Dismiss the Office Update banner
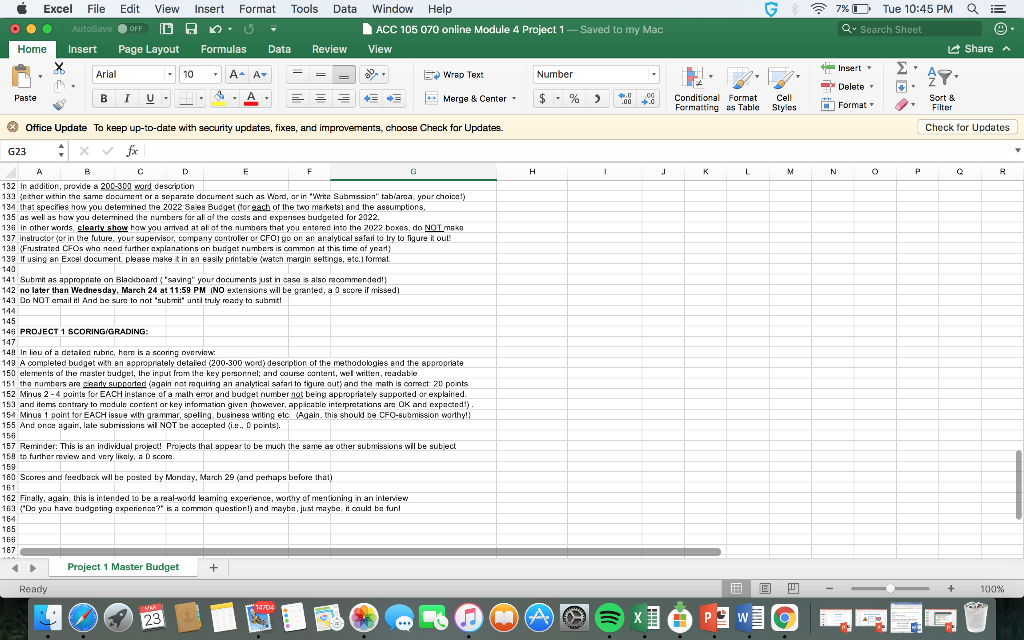1024x640 pixels. 12,127
